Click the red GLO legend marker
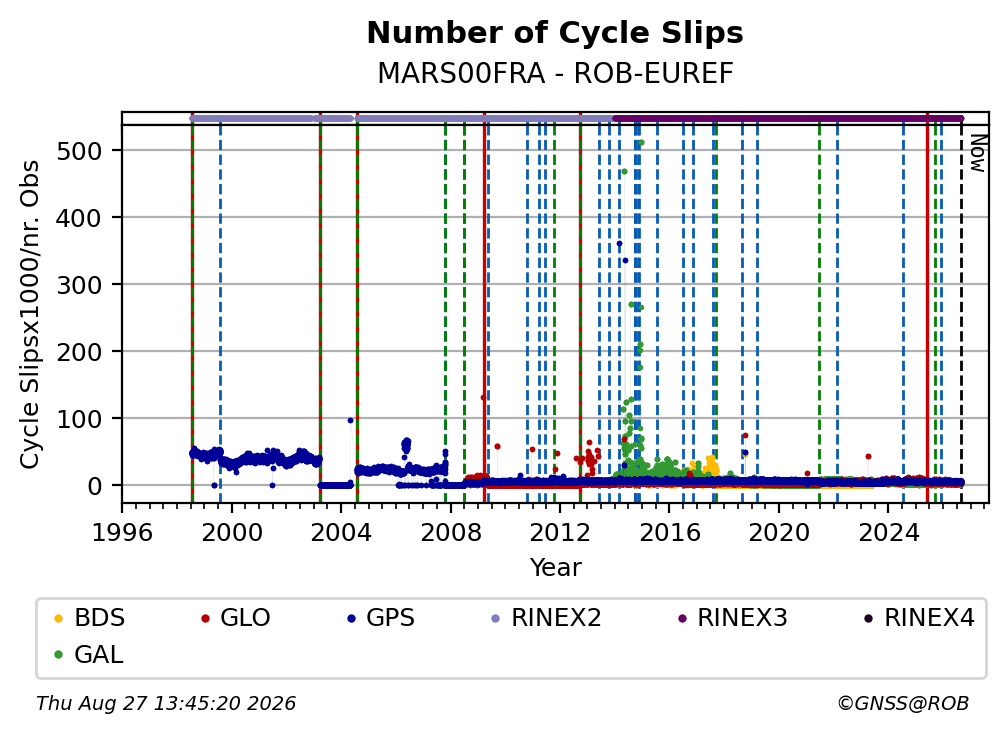The height and width of the screenshot is (734, 1008). [x=205, y=618]
